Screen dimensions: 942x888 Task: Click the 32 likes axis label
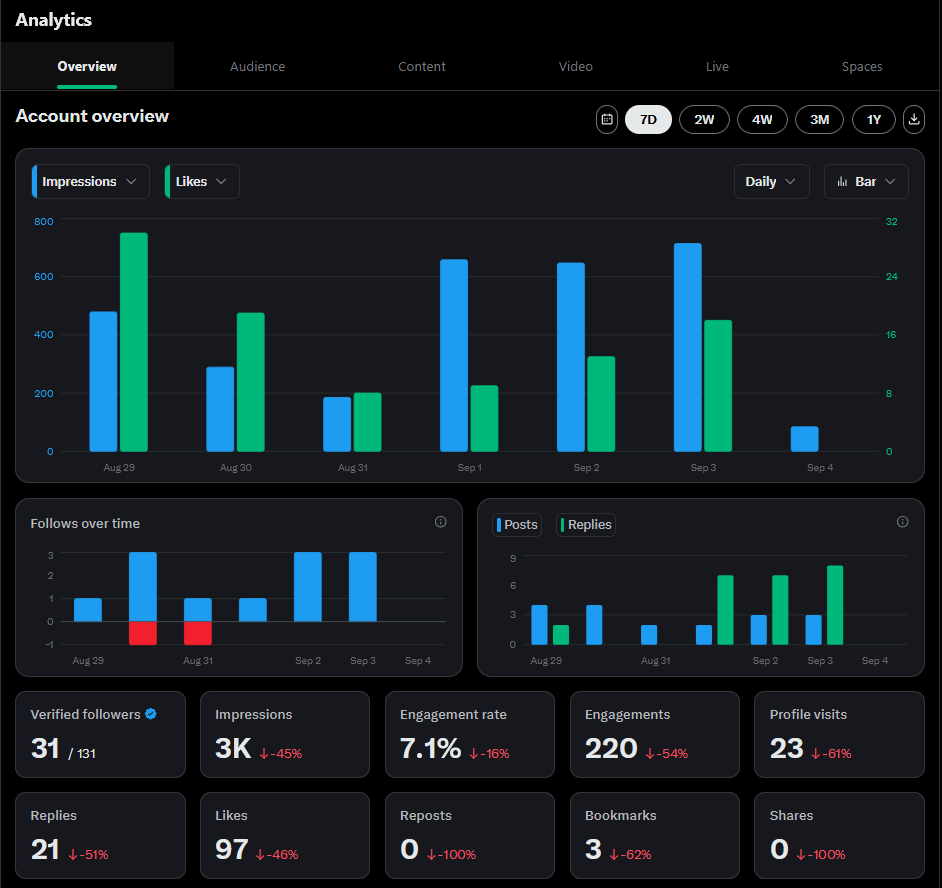tap(892, 221)
